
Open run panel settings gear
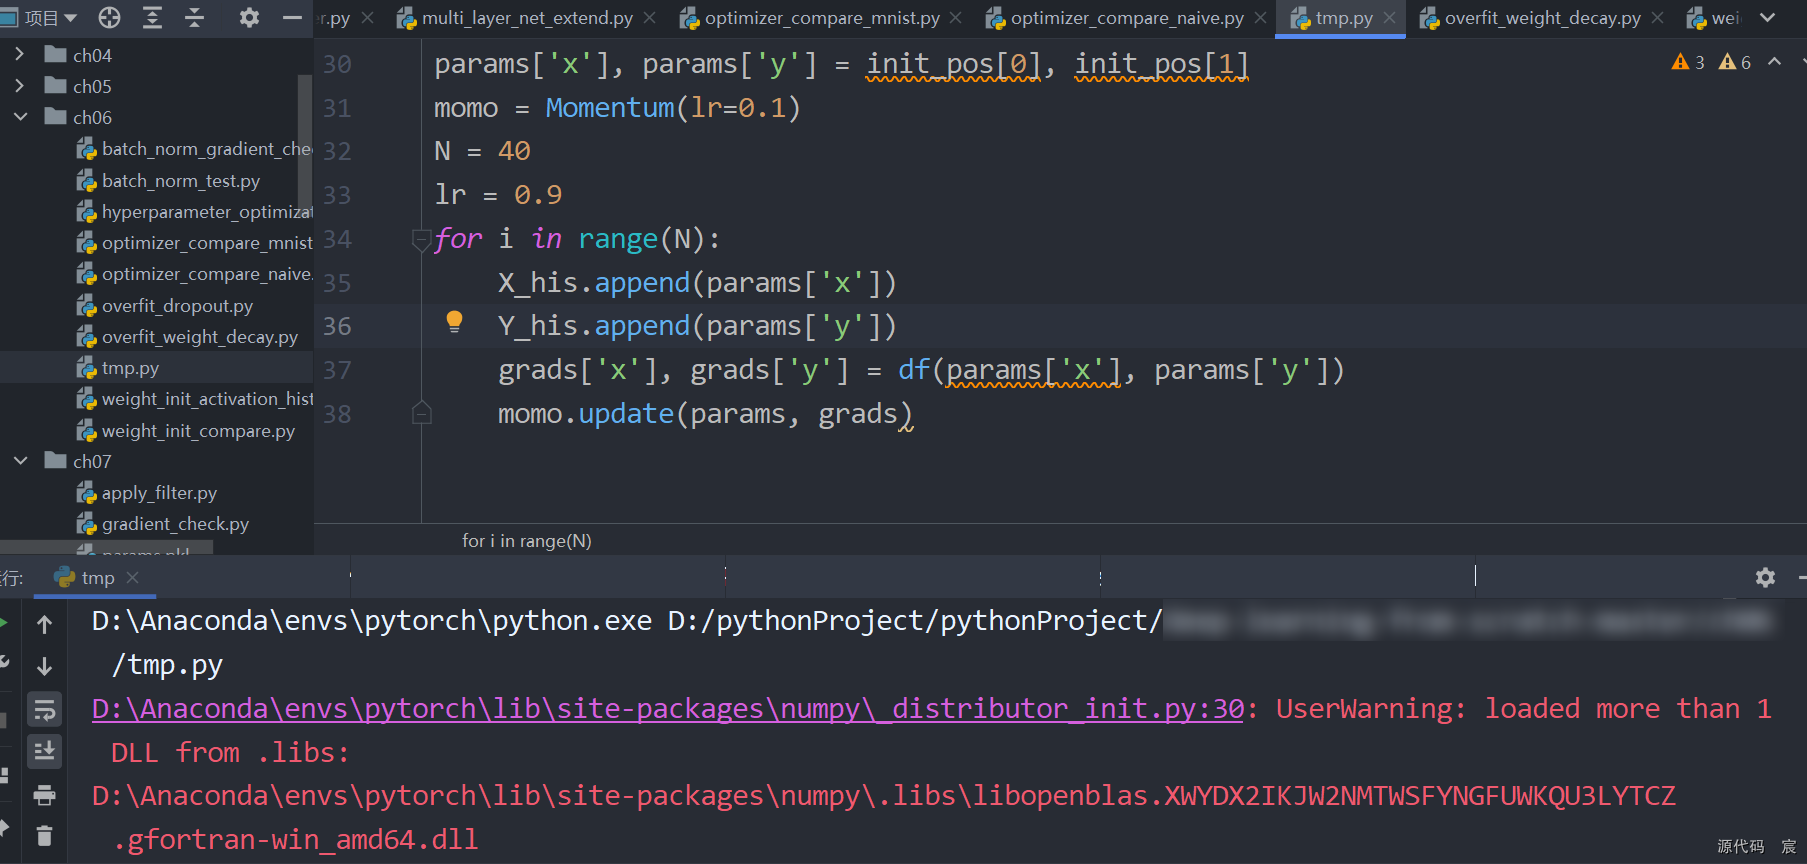pos(1765,577)
